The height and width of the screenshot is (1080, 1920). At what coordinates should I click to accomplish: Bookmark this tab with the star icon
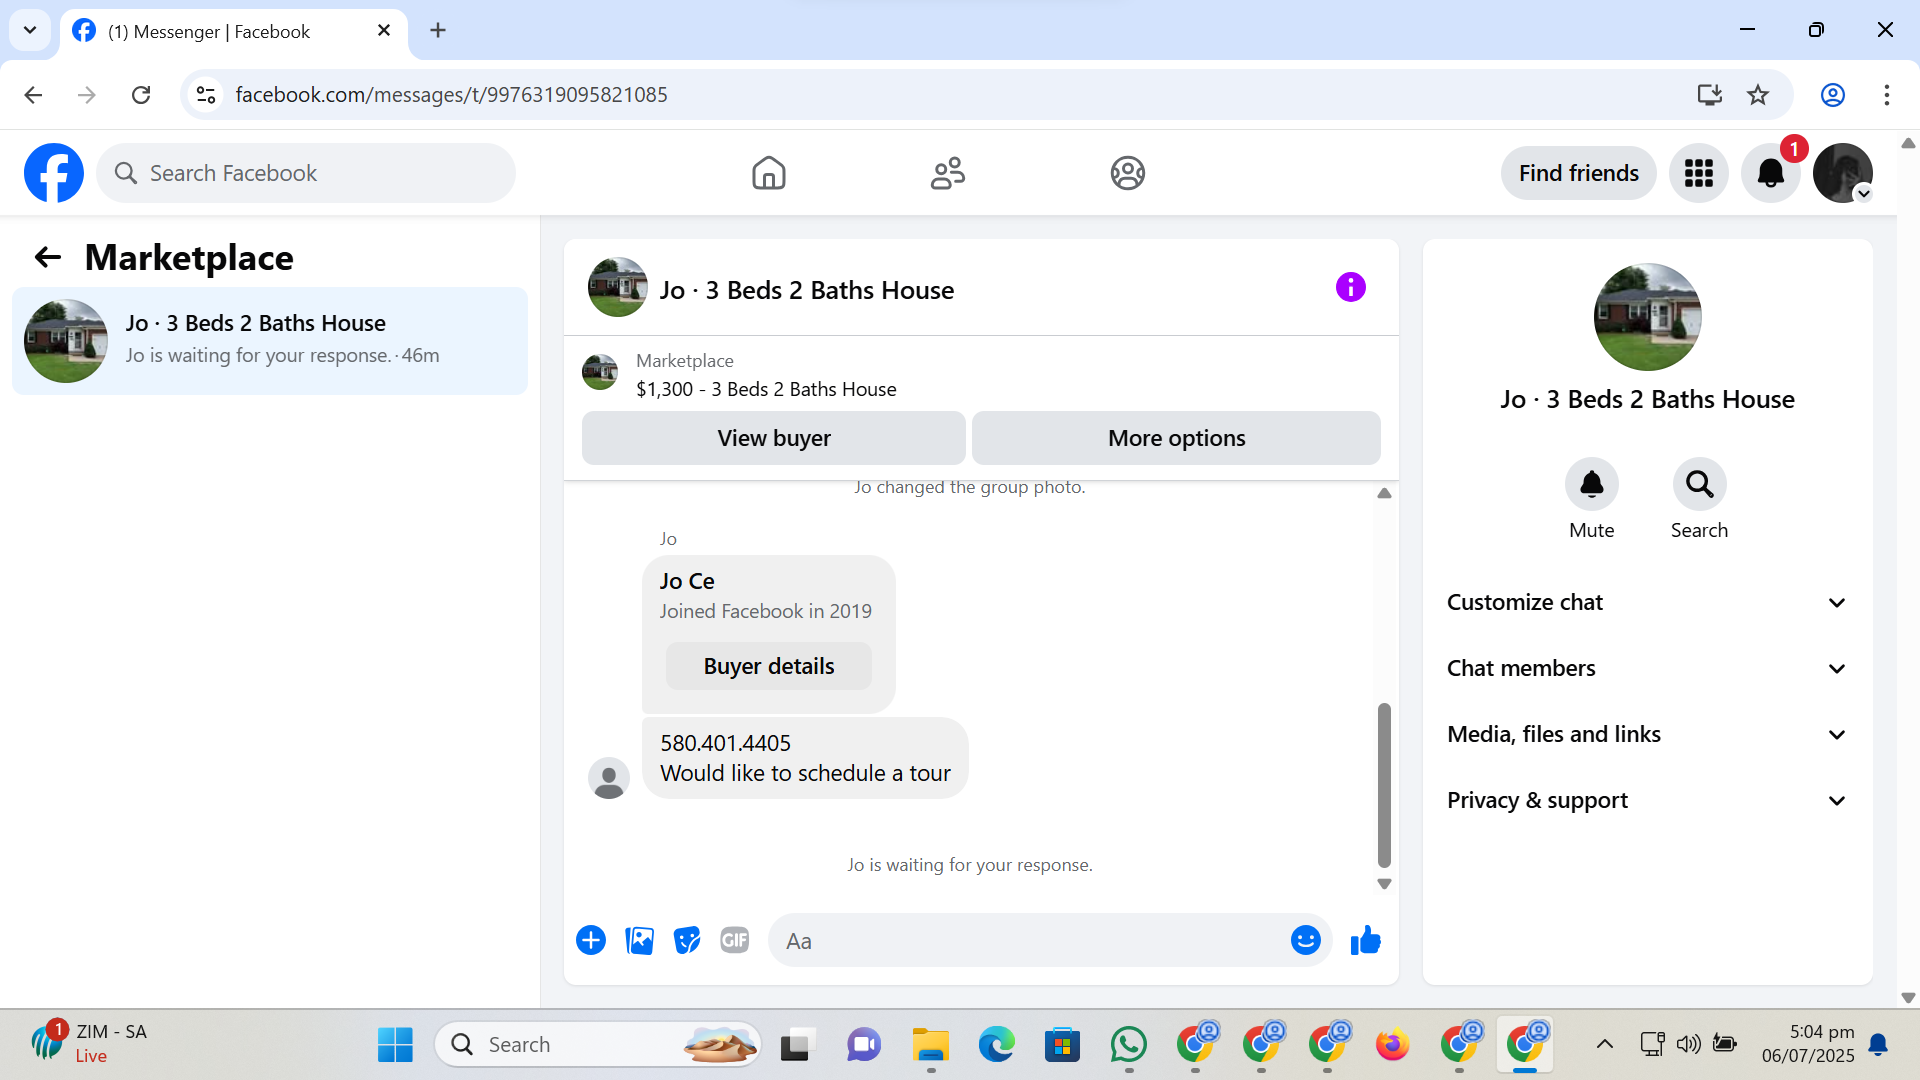[x=1758, y=95]
